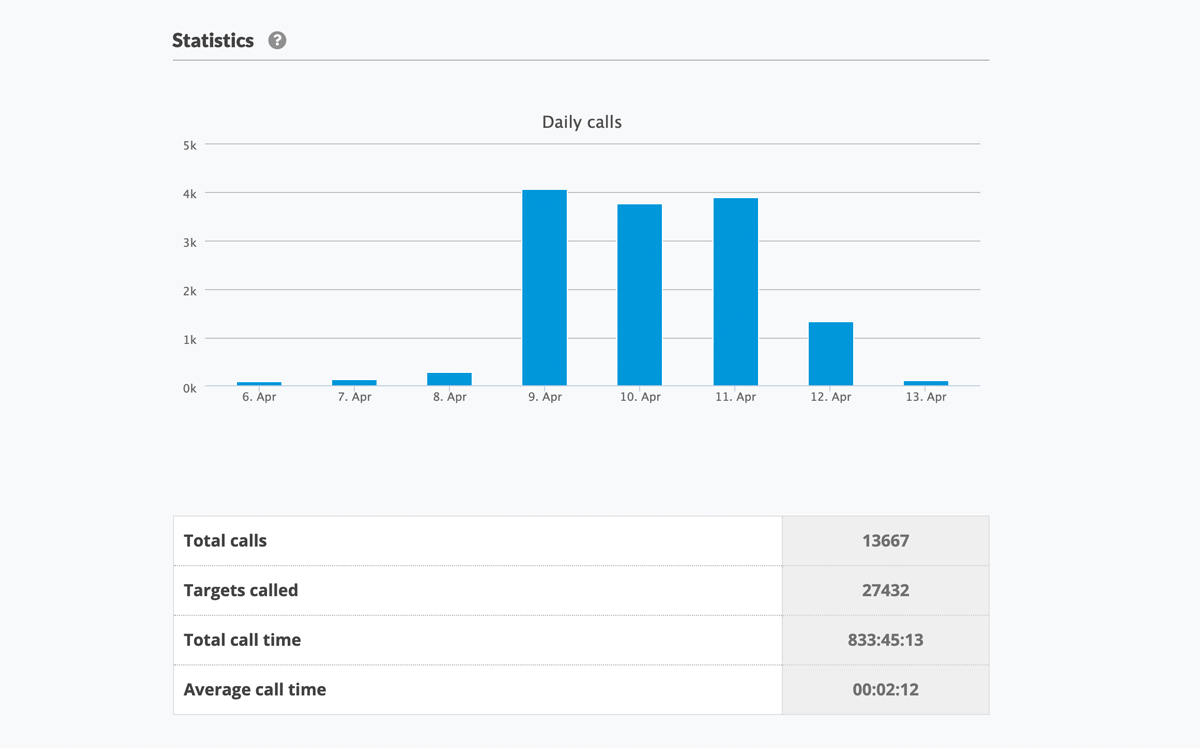Viewport: 1200px width, 748px height.
Task: Click the Daily calls chart title
Action: tap(581, 122)
